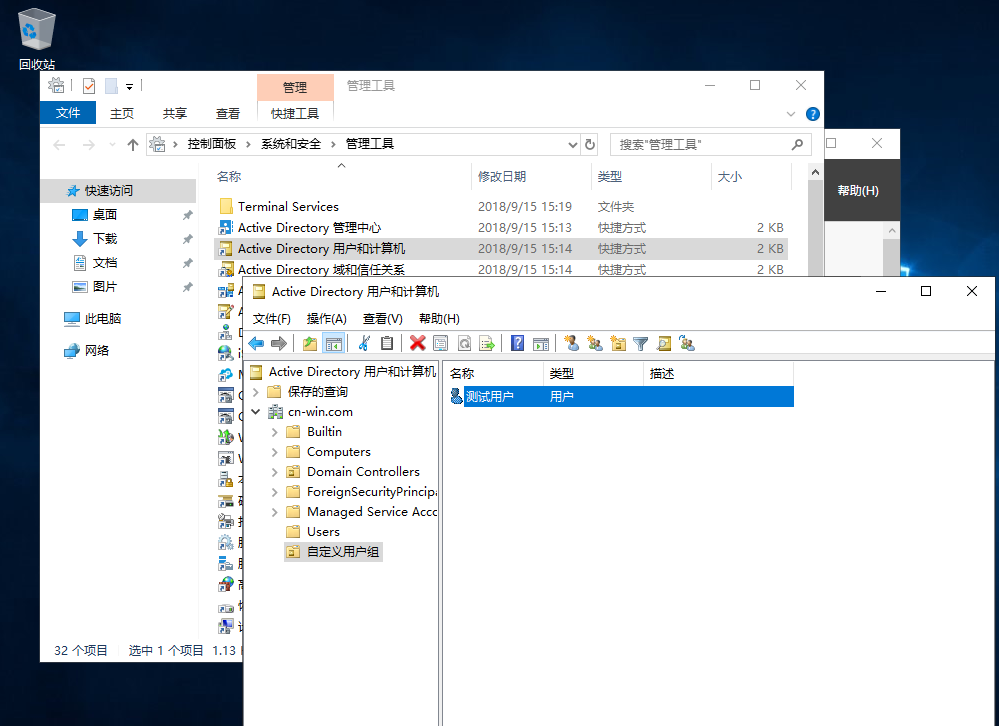The height and width of the screenshot is (726, 999).
Task: Expand the 保存的查询 node
Action: coord(256,392)
